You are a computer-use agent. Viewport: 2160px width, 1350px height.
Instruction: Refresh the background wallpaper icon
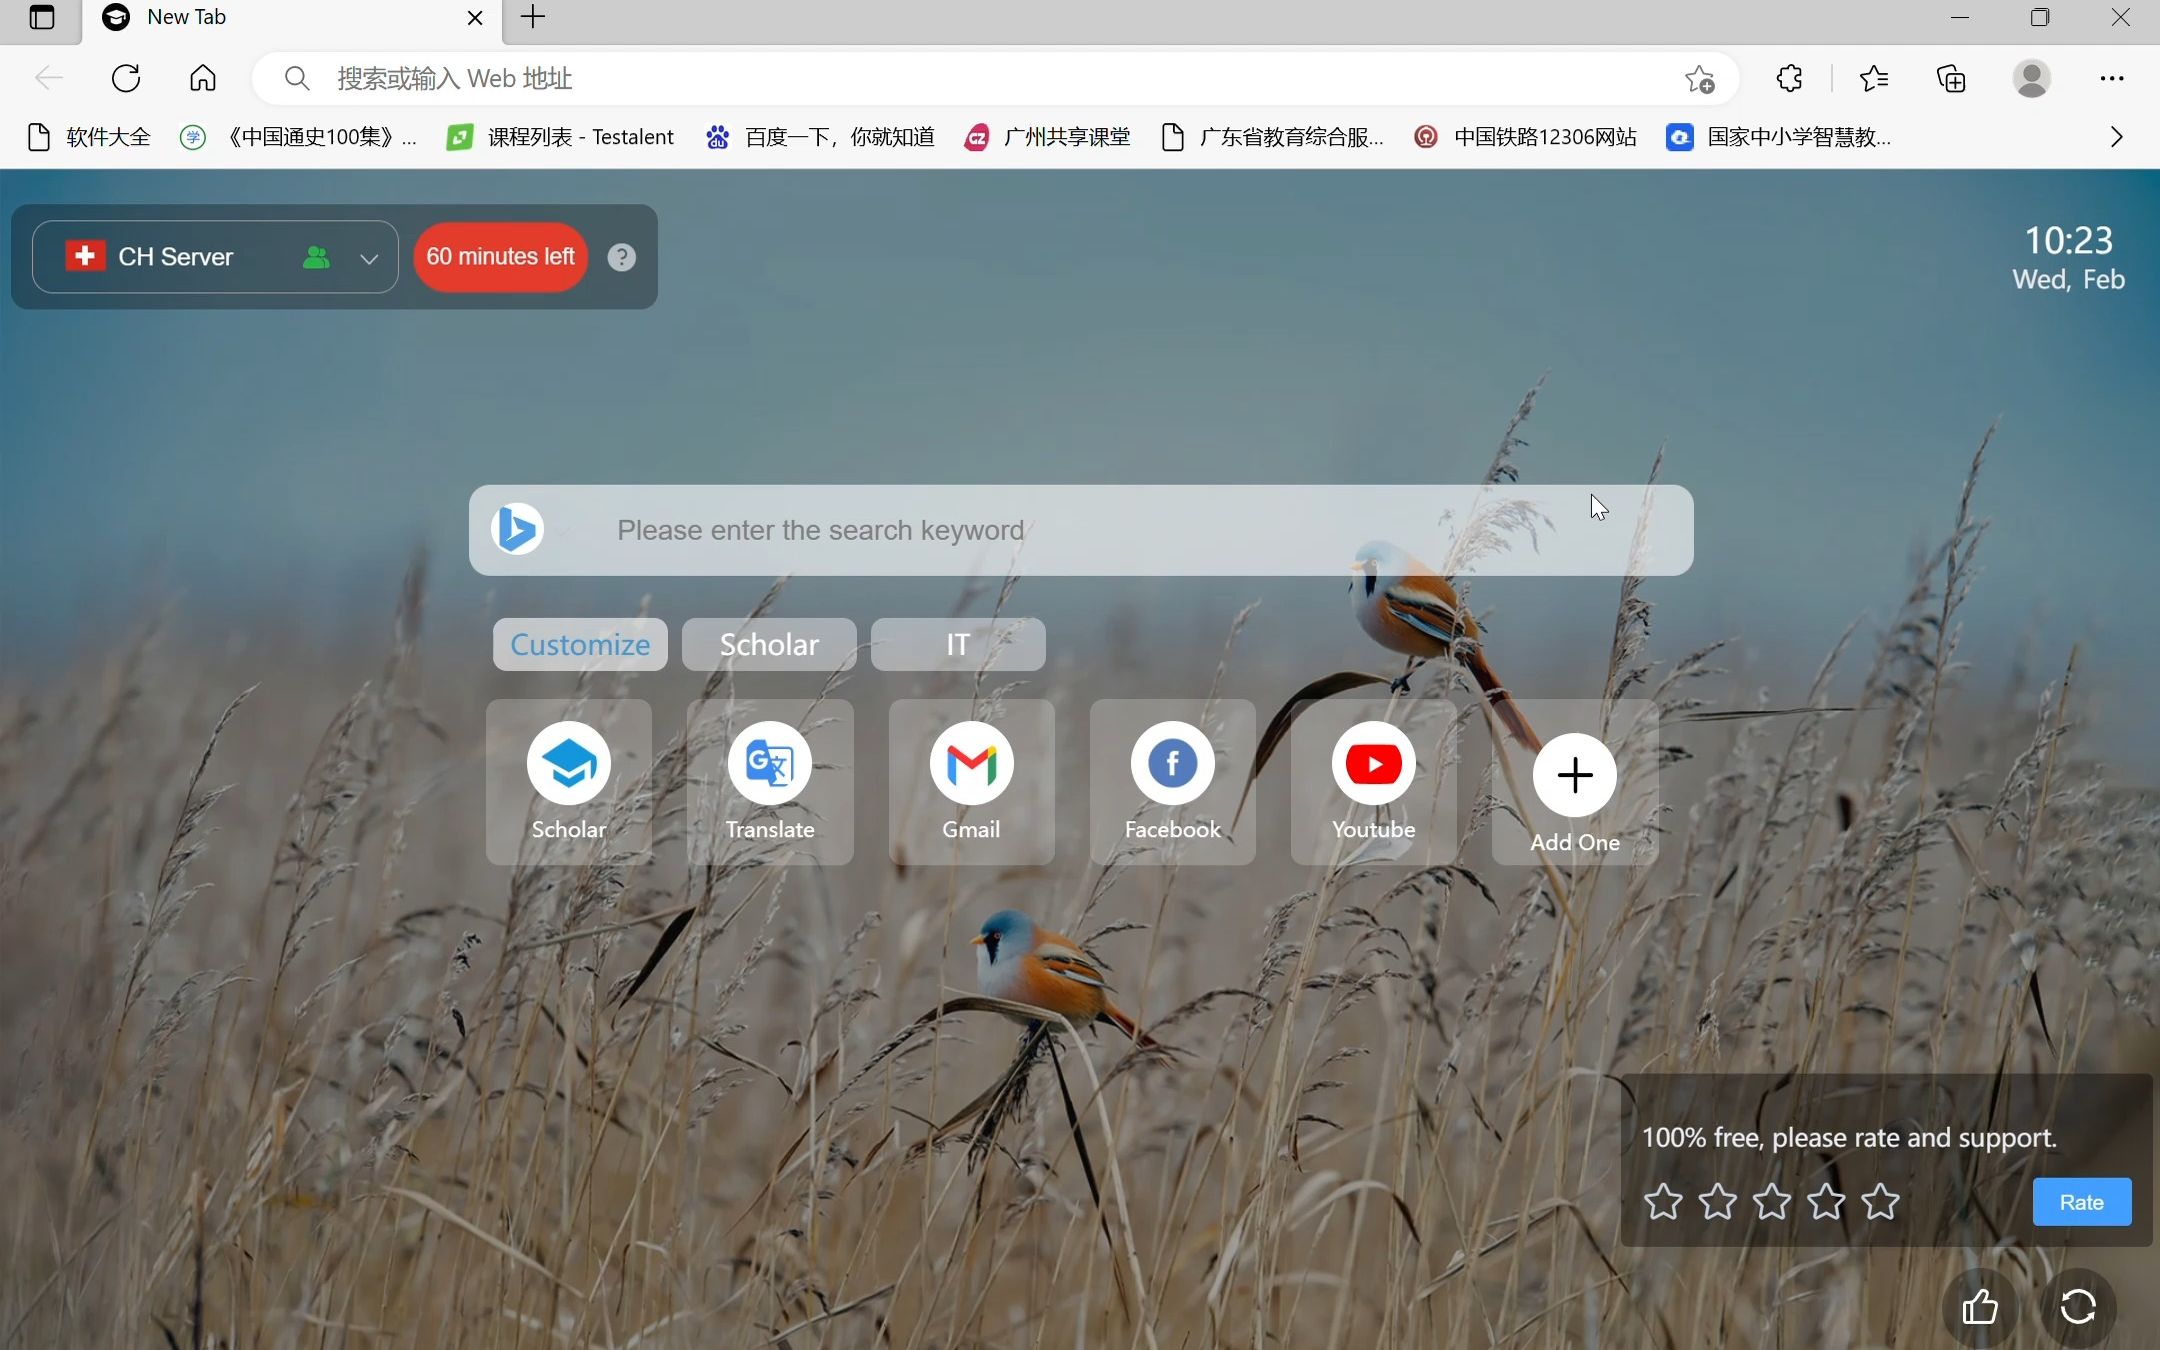(2078, 1307)
